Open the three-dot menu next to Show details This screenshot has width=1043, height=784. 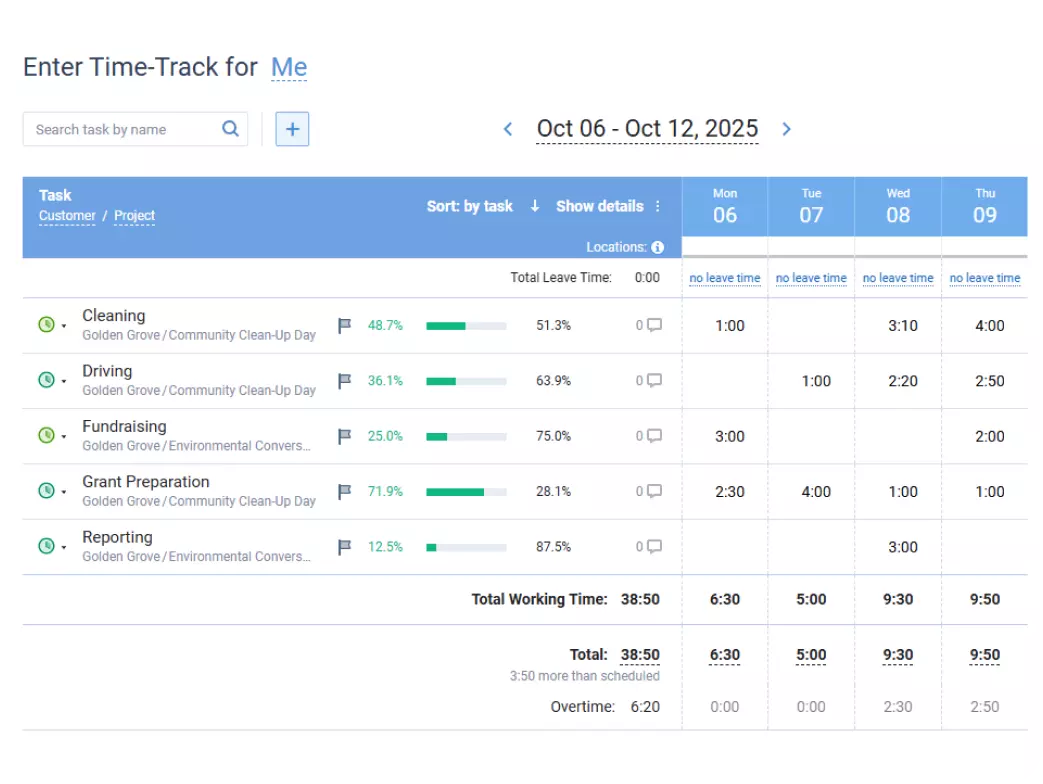coord(657,206)
